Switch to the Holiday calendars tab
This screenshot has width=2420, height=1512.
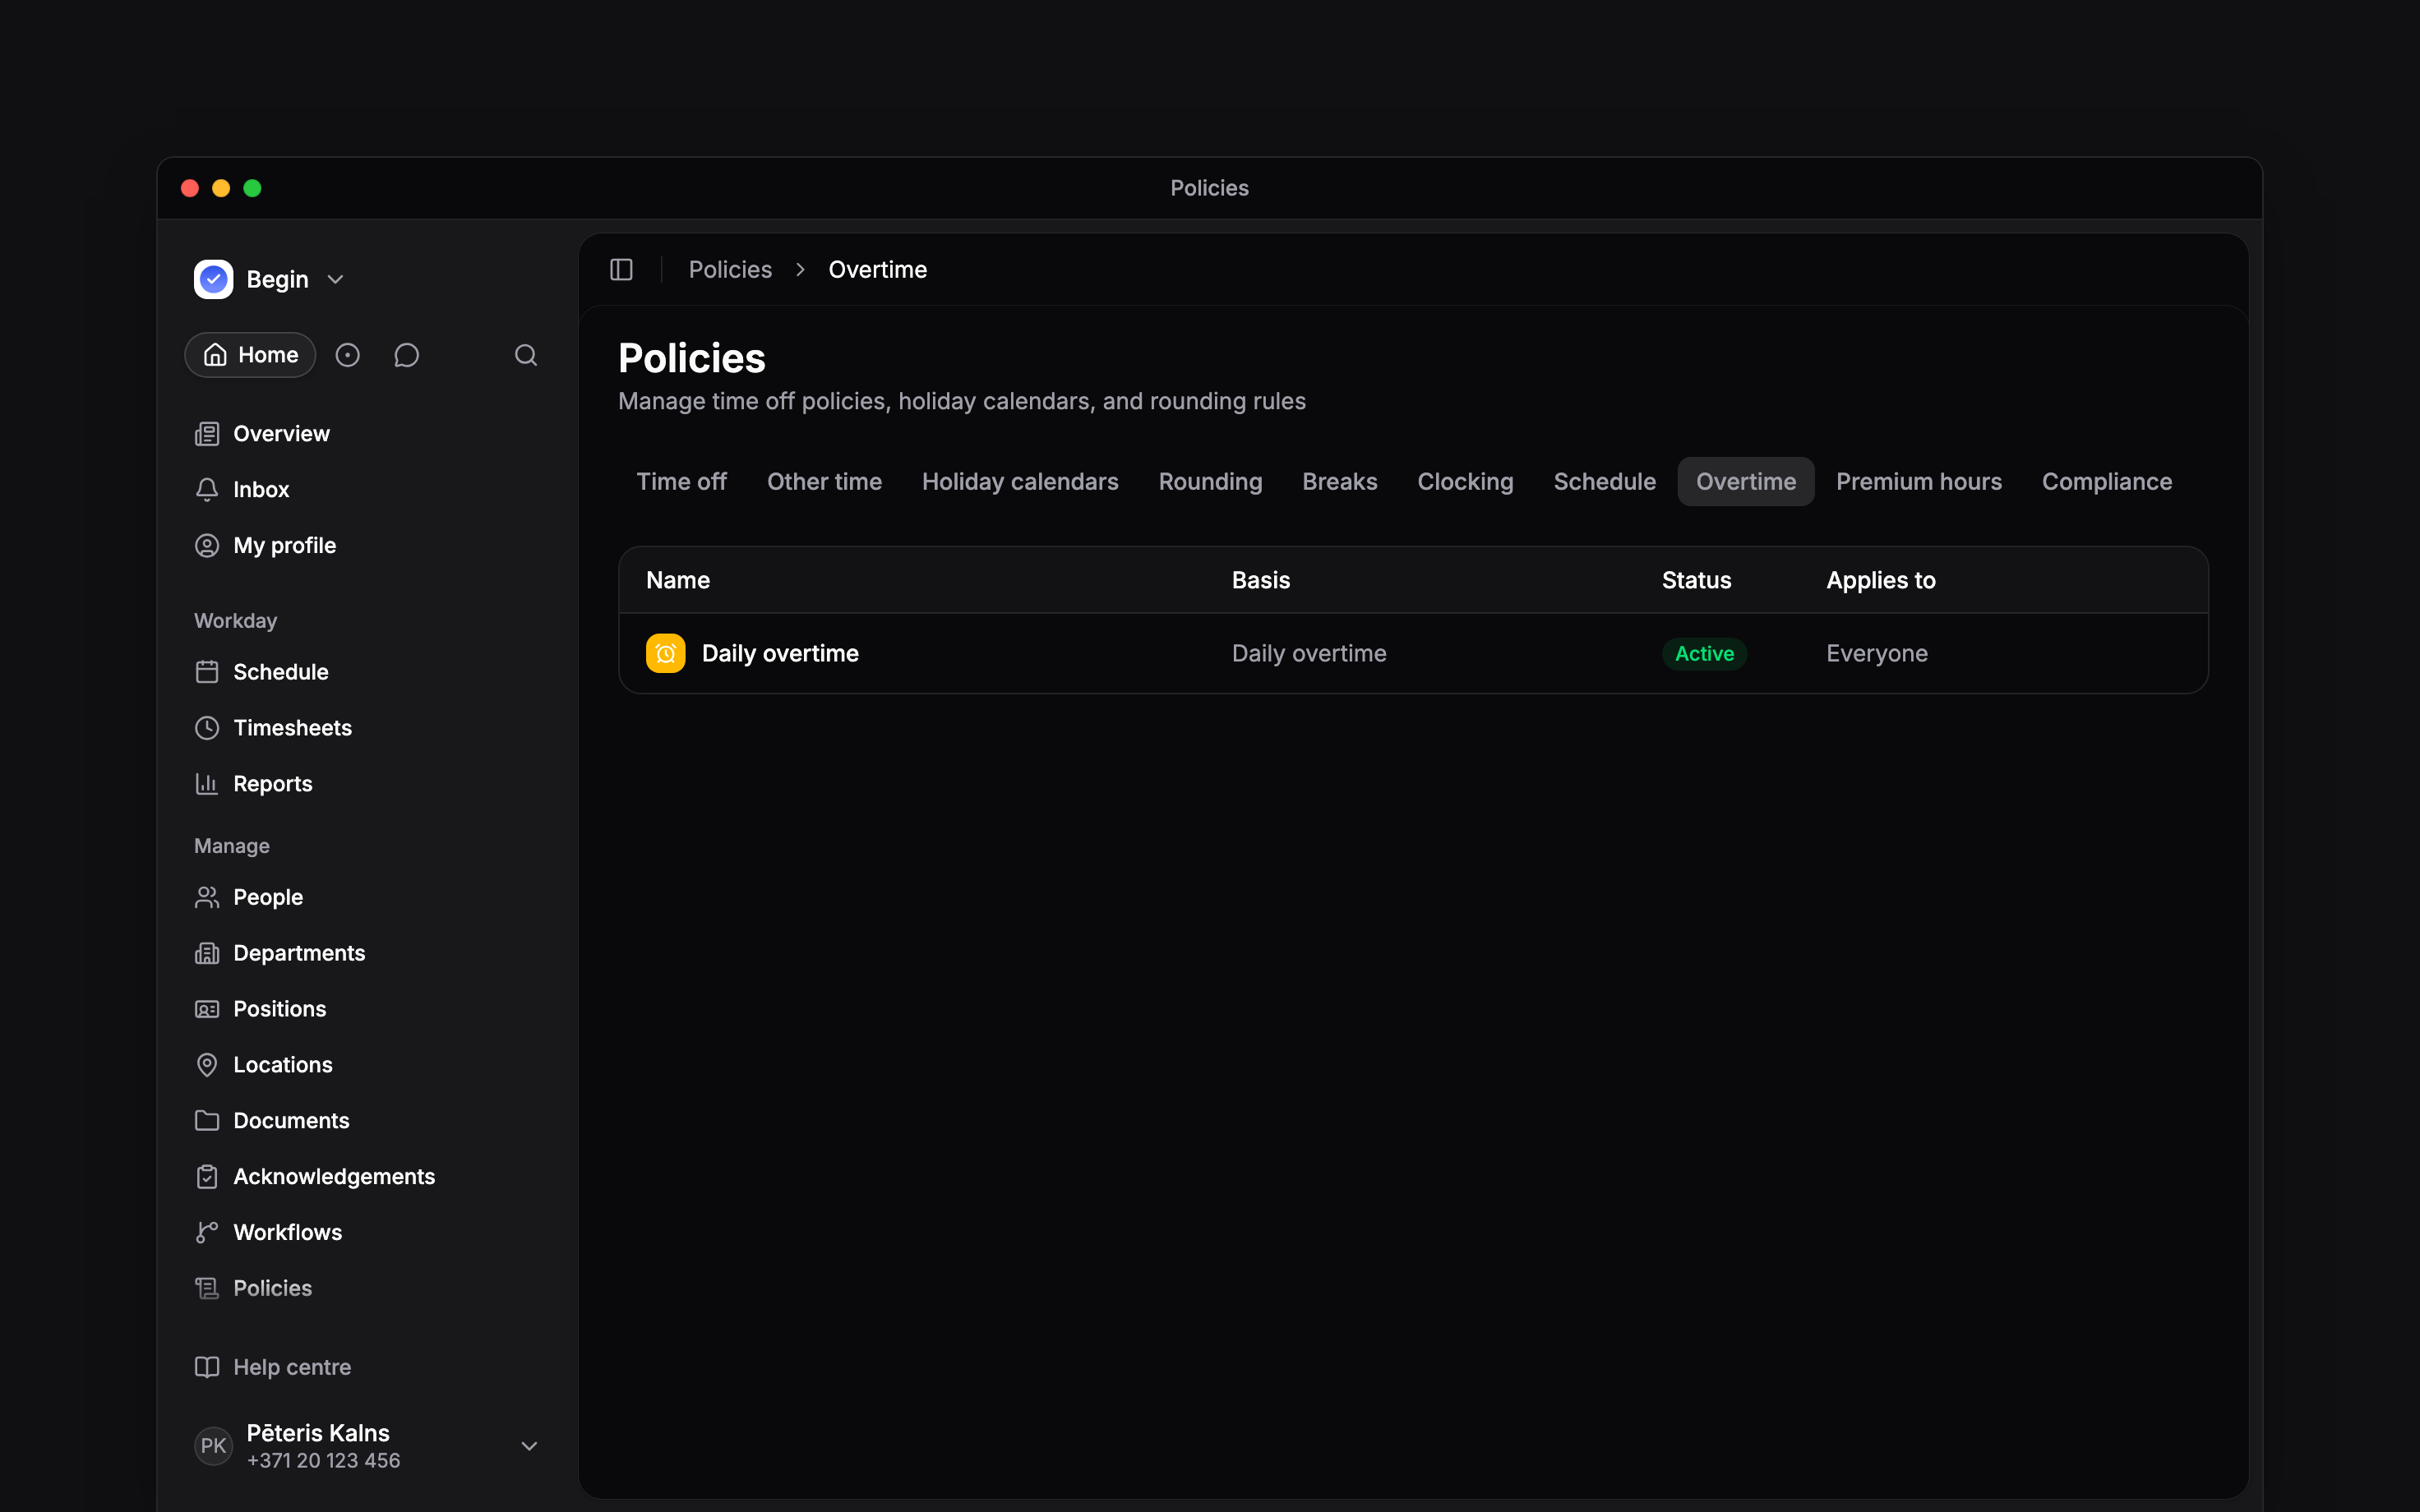tap(1020, 482)
